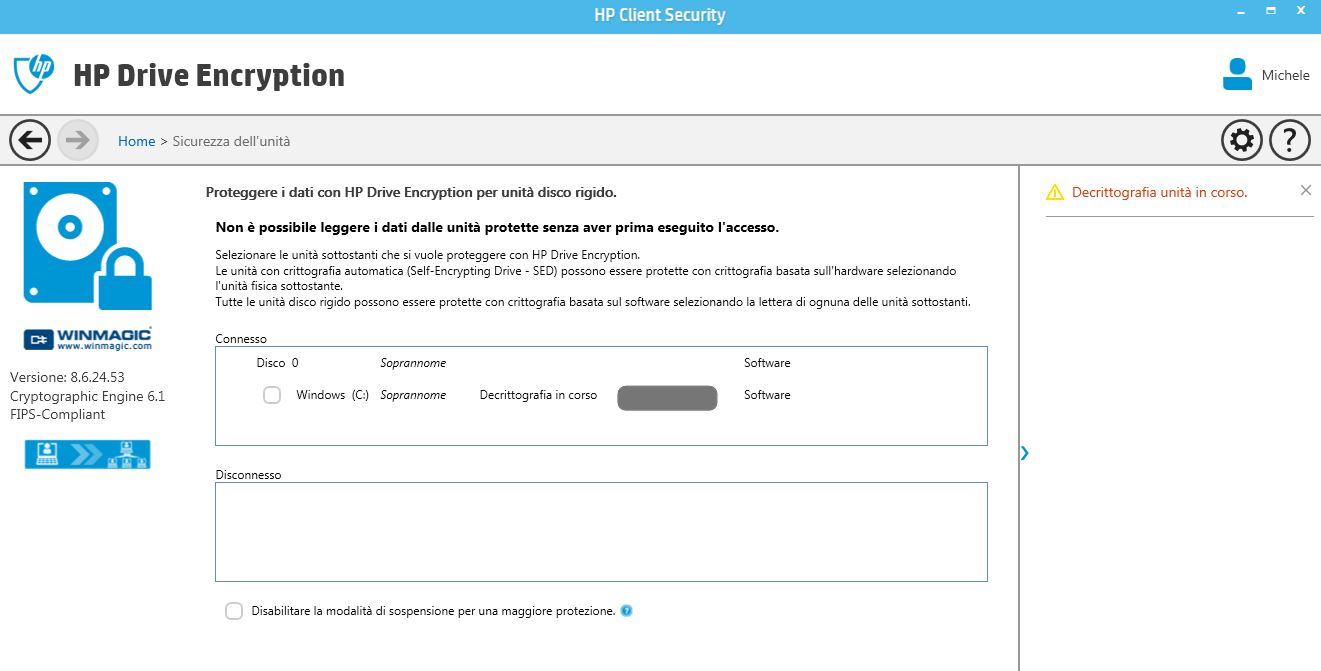Open Sicurezza dell'unità breadcrumb item
This screenshot has width=1321, height=671.
click(229, 141)
